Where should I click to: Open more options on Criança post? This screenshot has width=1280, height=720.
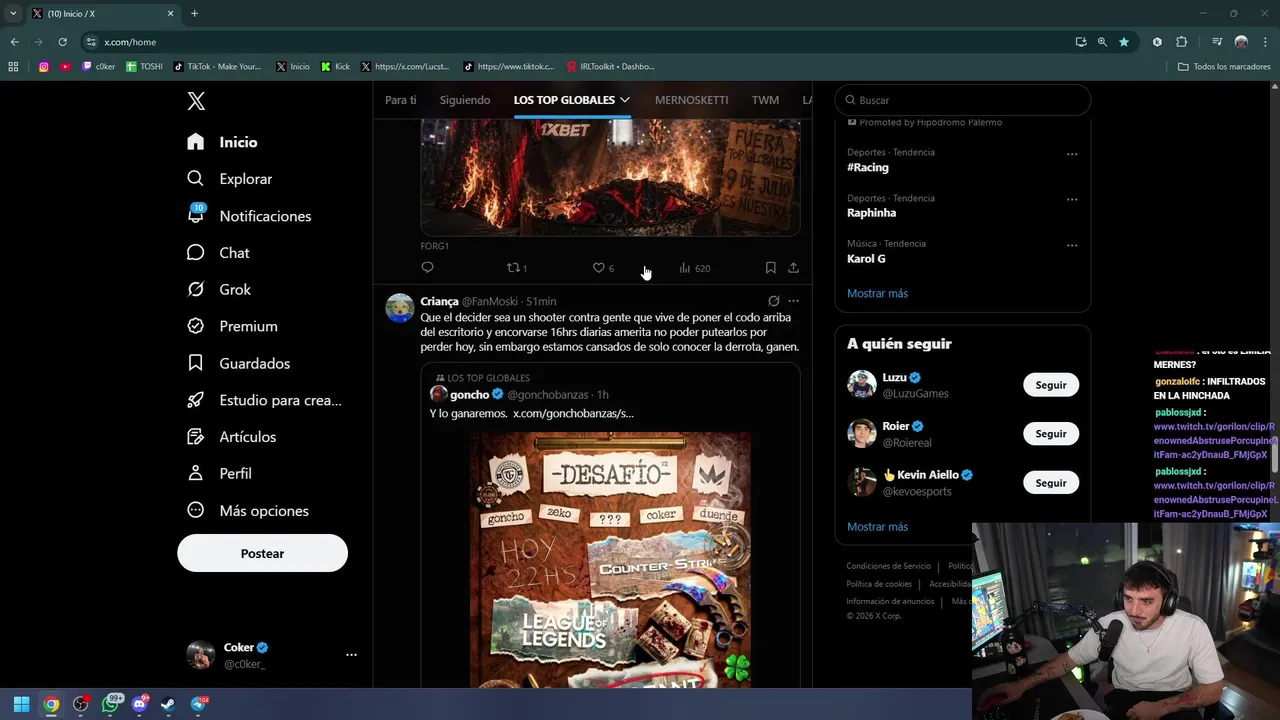coord(793,301)
